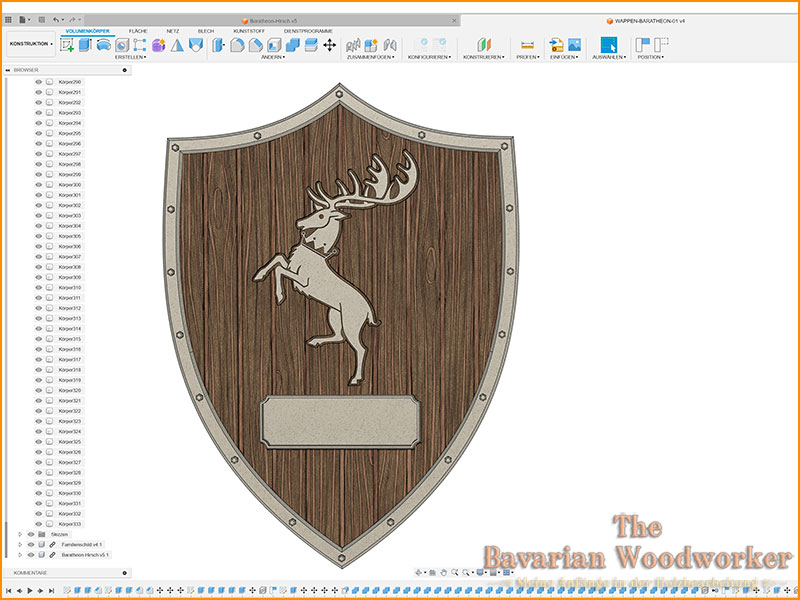Image resolution: width=800 pixels, height=600 pixels.
Task: Expand the Baratheon Hirsch v5:1 node
Action: 20,555
